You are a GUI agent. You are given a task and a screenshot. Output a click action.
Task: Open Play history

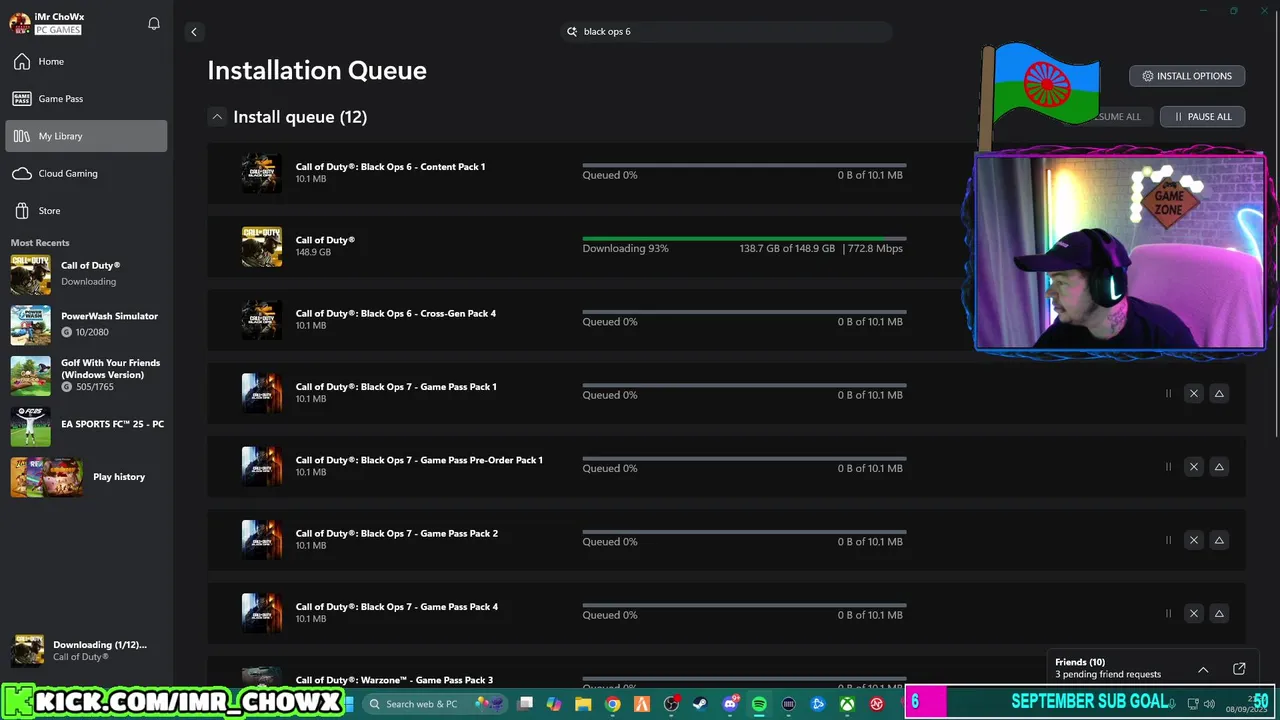[86, 477]
